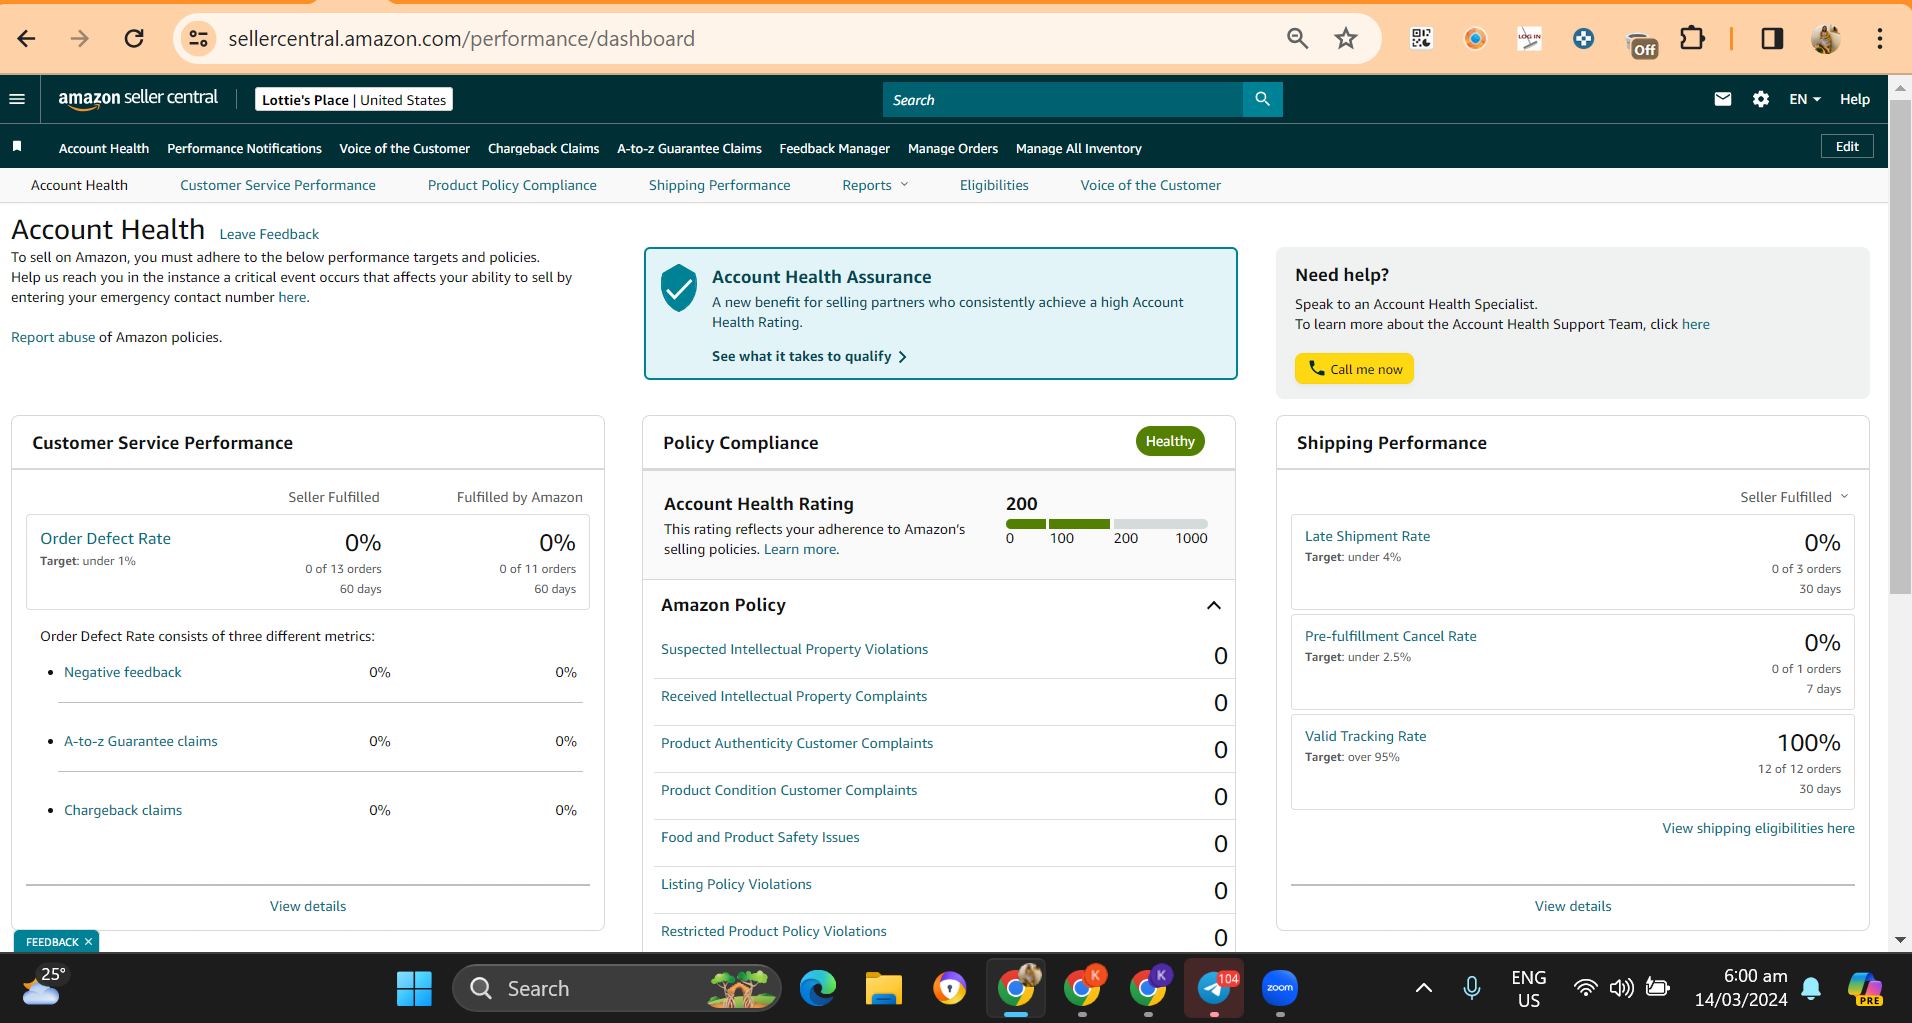The width and height of the screenshot is (1912, 1023).
Task: Go to the Eligibilities tab
Action: tap(994, 185)
